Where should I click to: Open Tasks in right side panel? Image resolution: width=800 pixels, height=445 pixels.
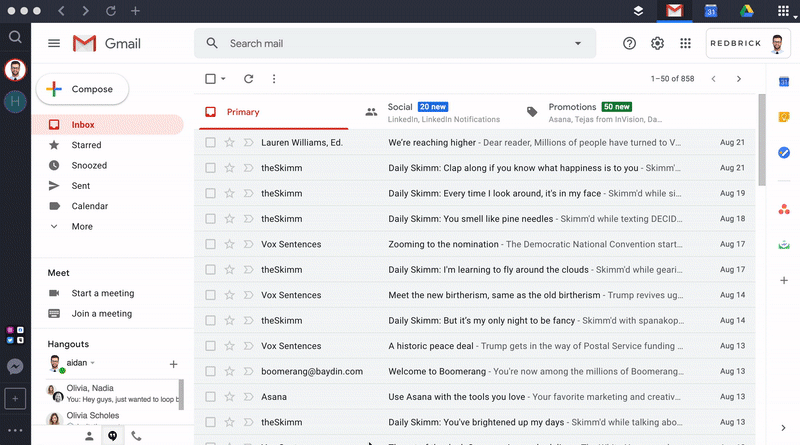coord(784,153)
